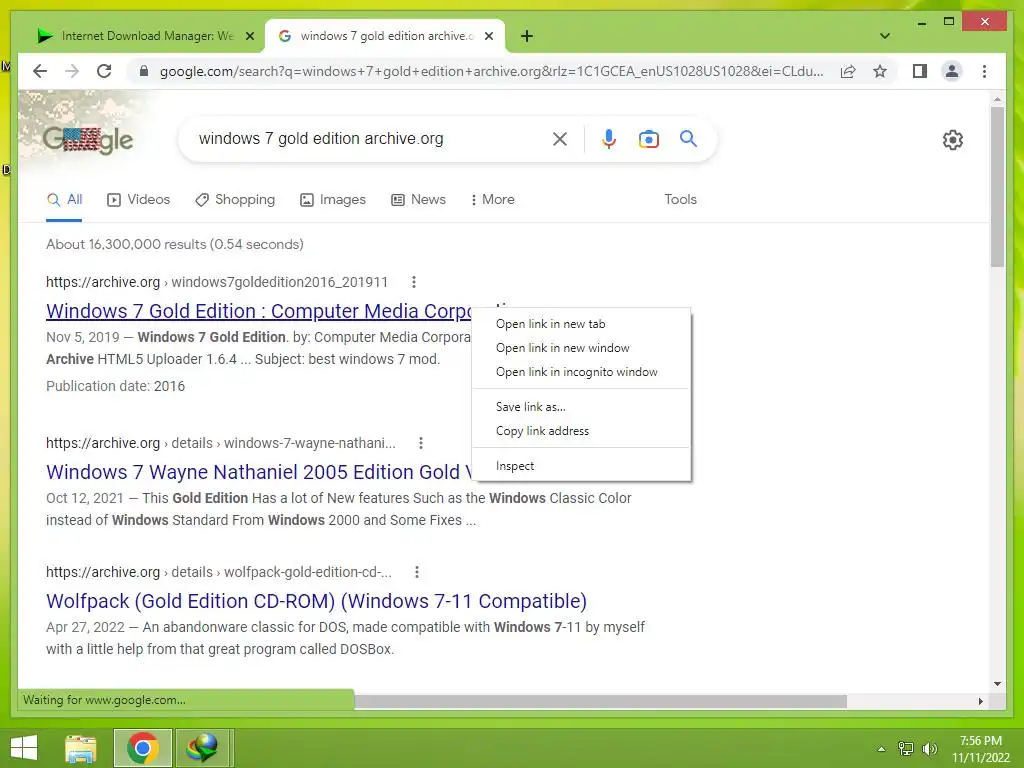Search by image with camera icon

point(648,139)
